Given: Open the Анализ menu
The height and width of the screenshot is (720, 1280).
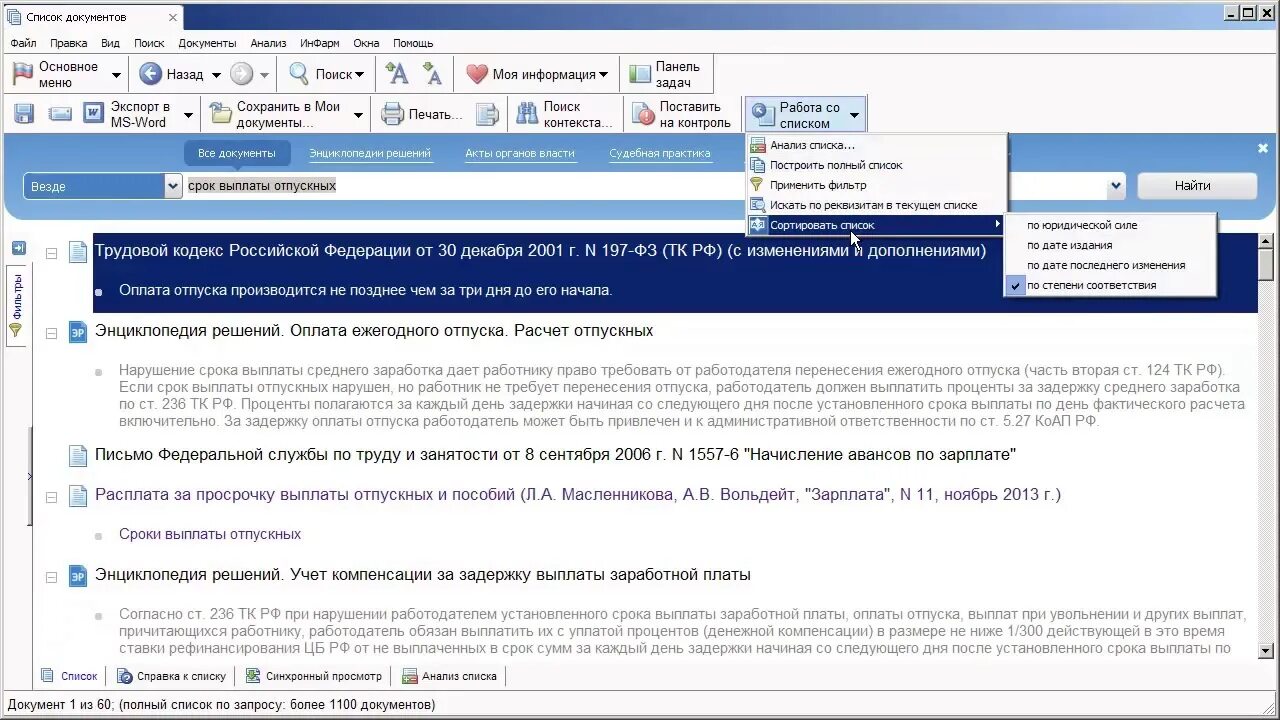Looking at the screenshot, I should pyautogui.click(x=268, y=43).
